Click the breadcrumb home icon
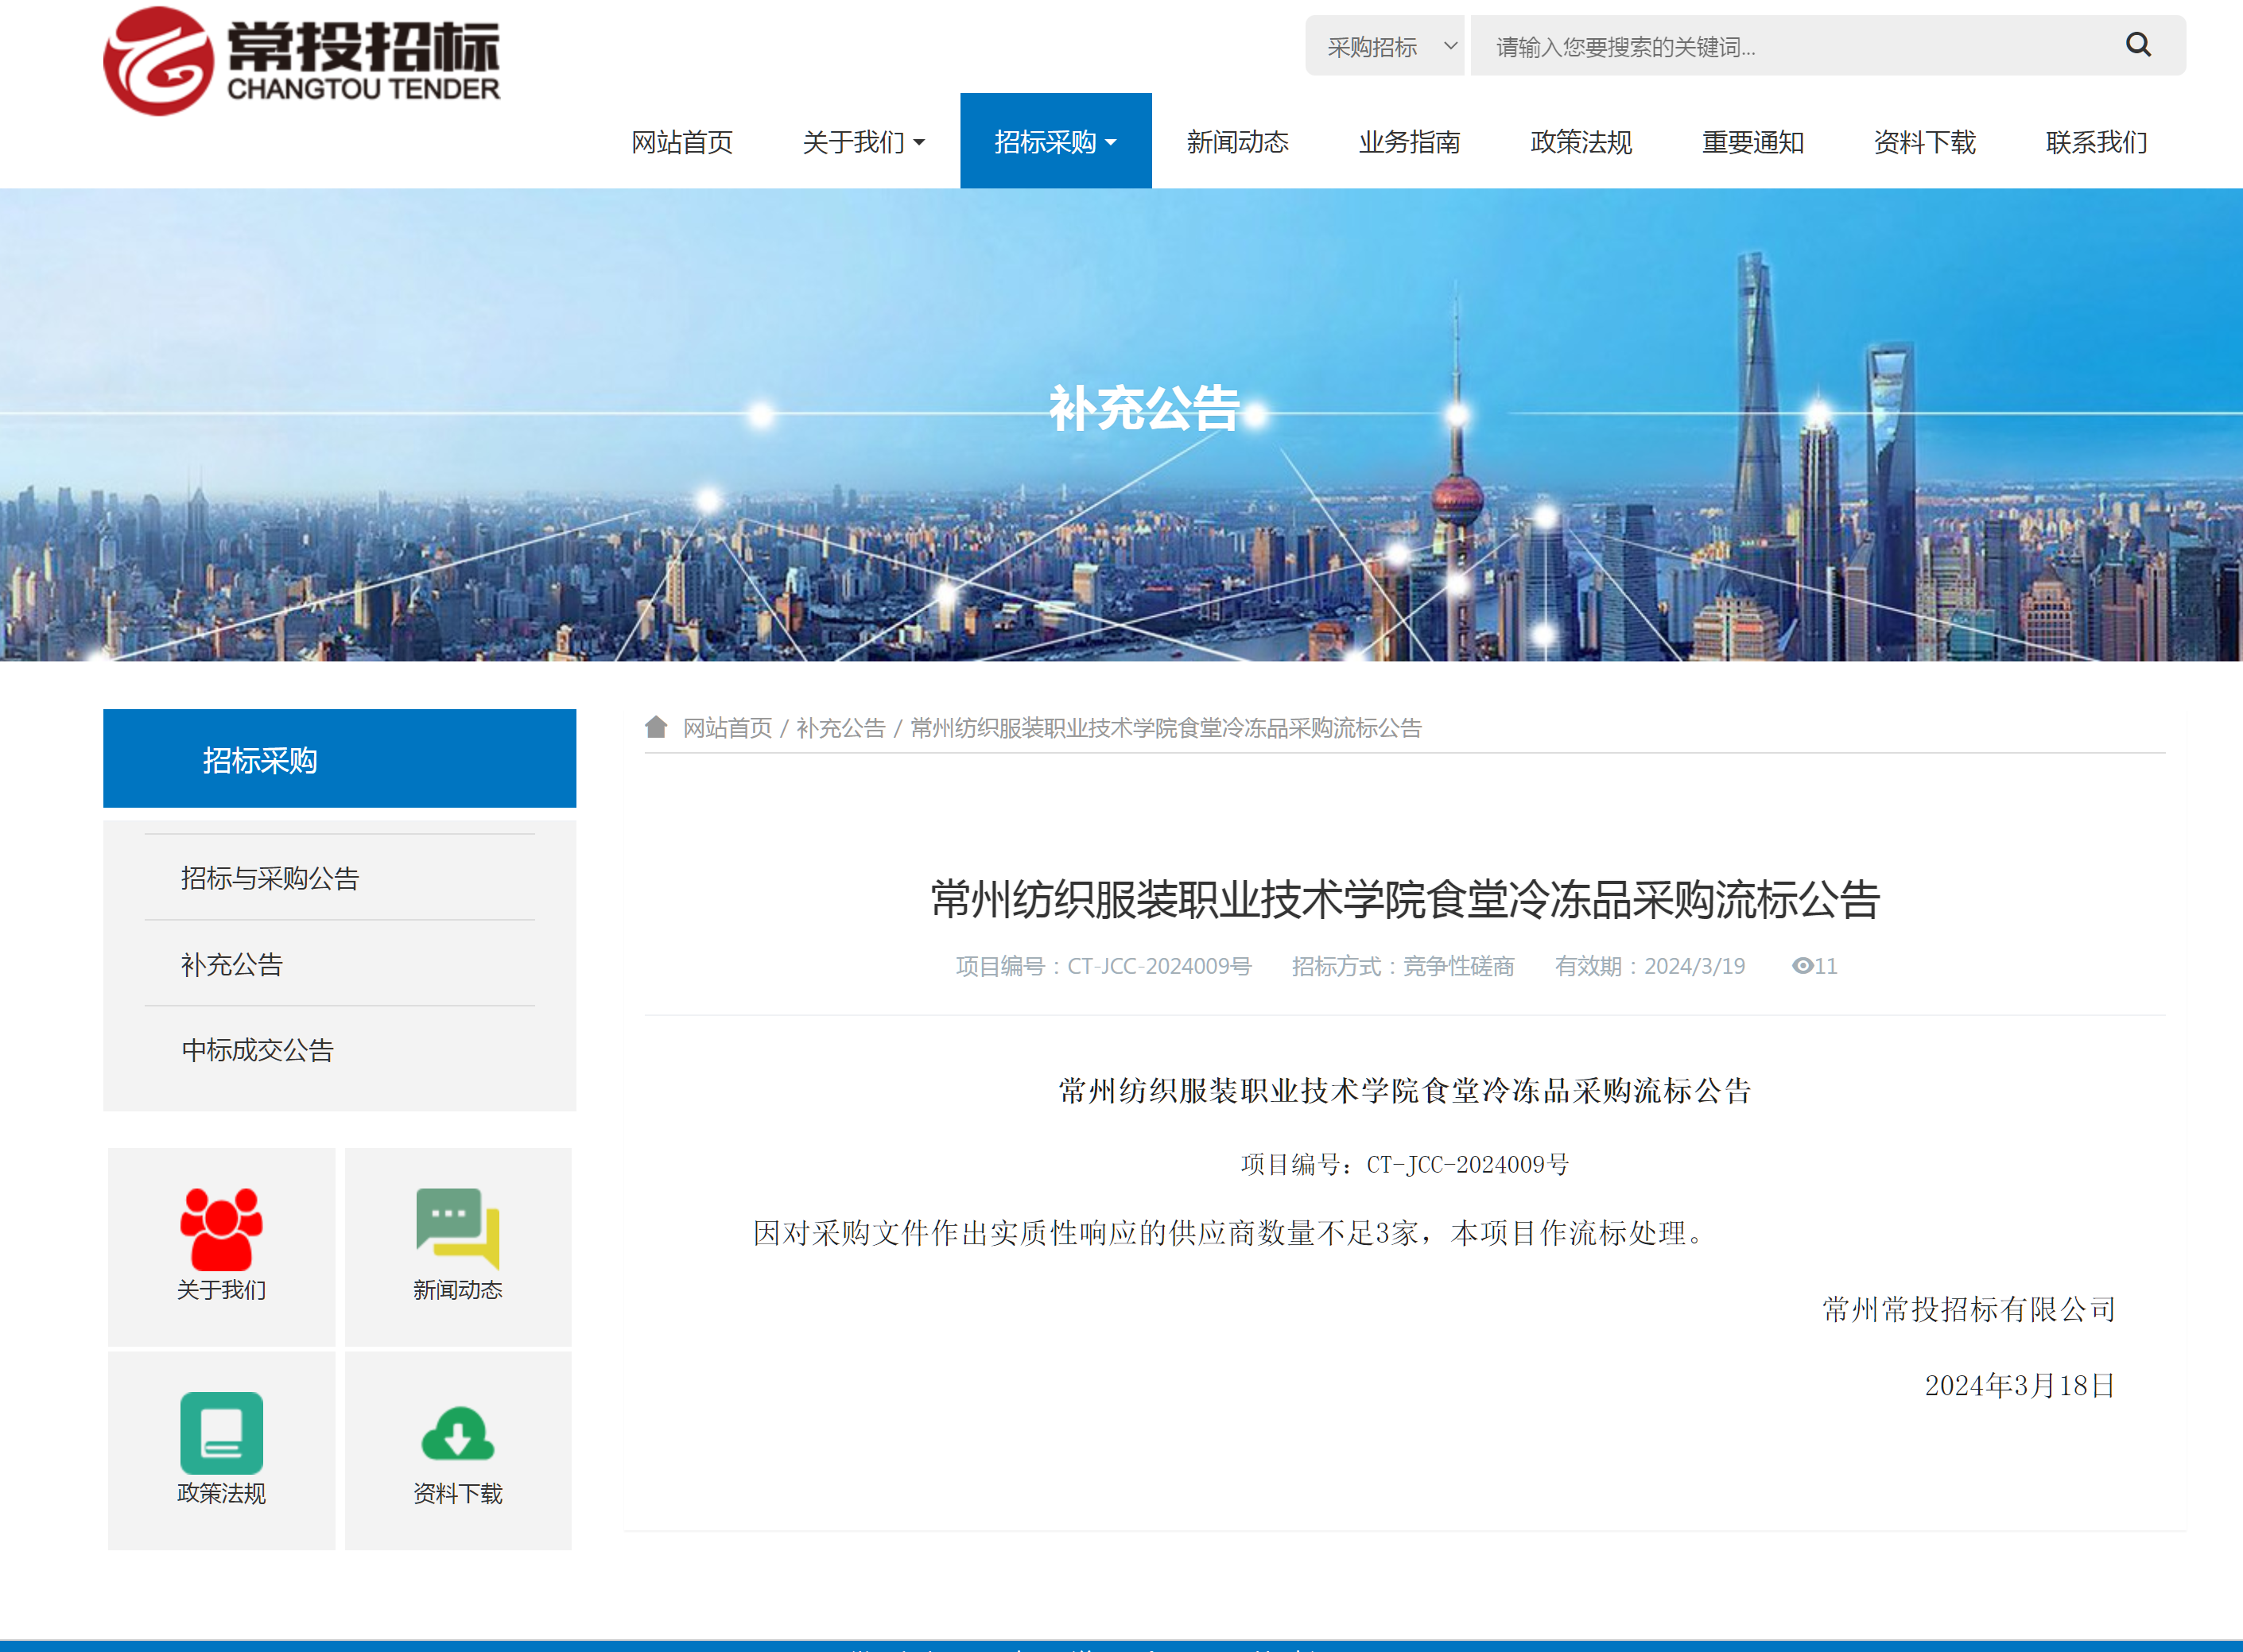Viewport: 2243px width, 1652px height. coord(656,727)
